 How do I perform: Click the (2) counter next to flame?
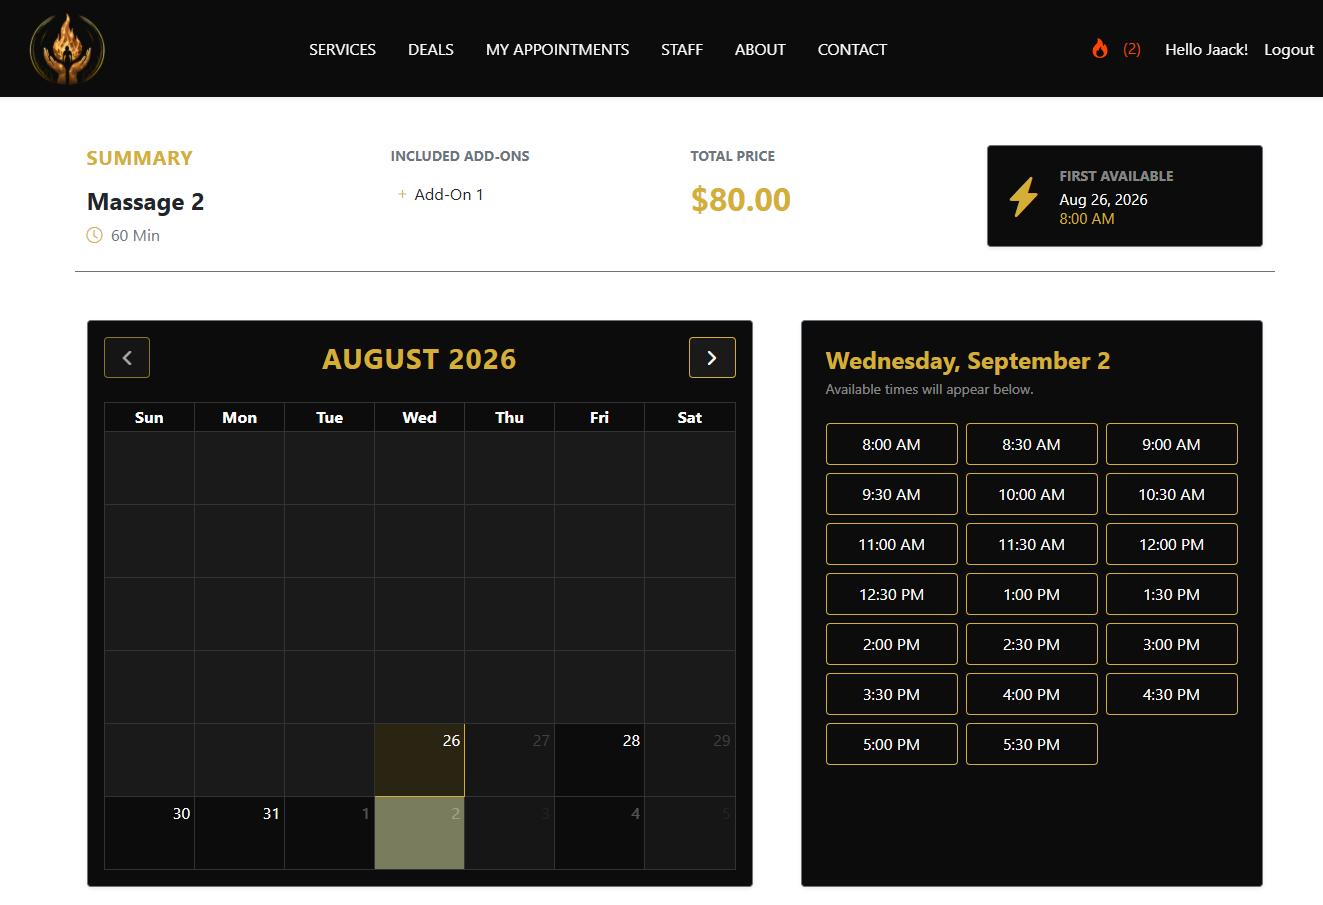tap(1132, 49)
